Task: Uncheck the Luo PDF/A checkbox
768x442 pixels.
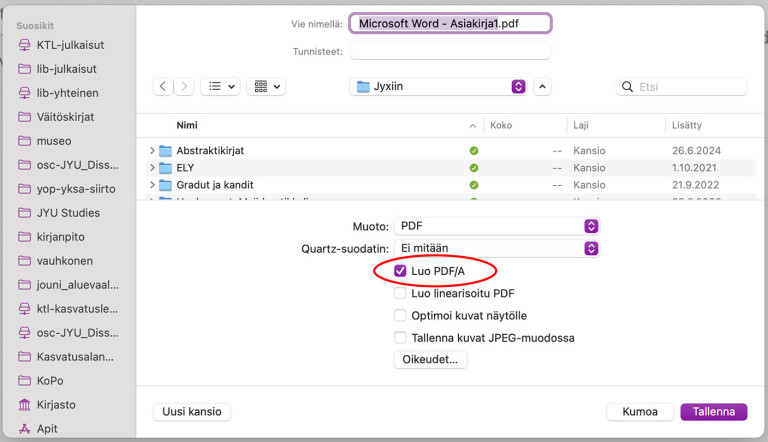Action: (x=401, y=271)
